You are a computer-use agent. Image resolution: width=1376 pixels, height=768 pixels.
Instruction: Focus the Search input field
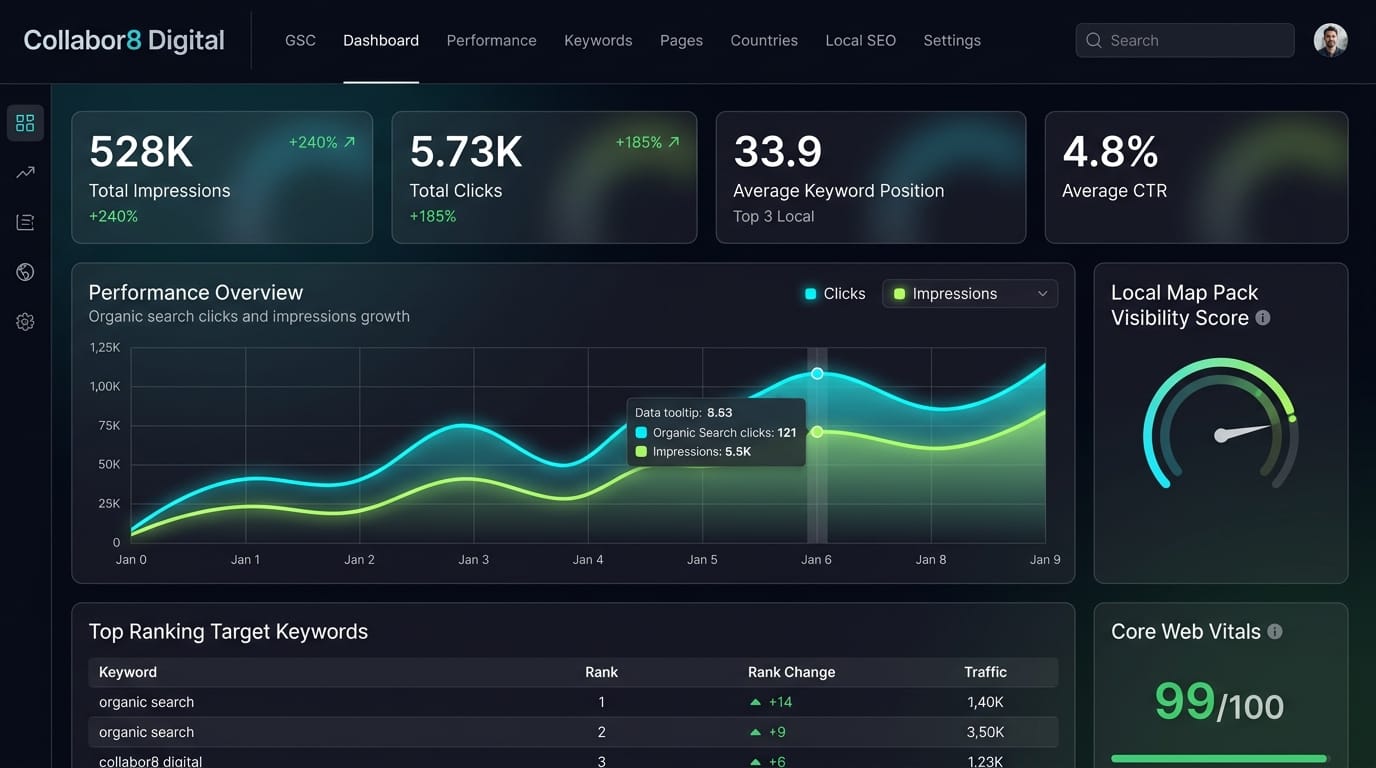coord(1185,40)
